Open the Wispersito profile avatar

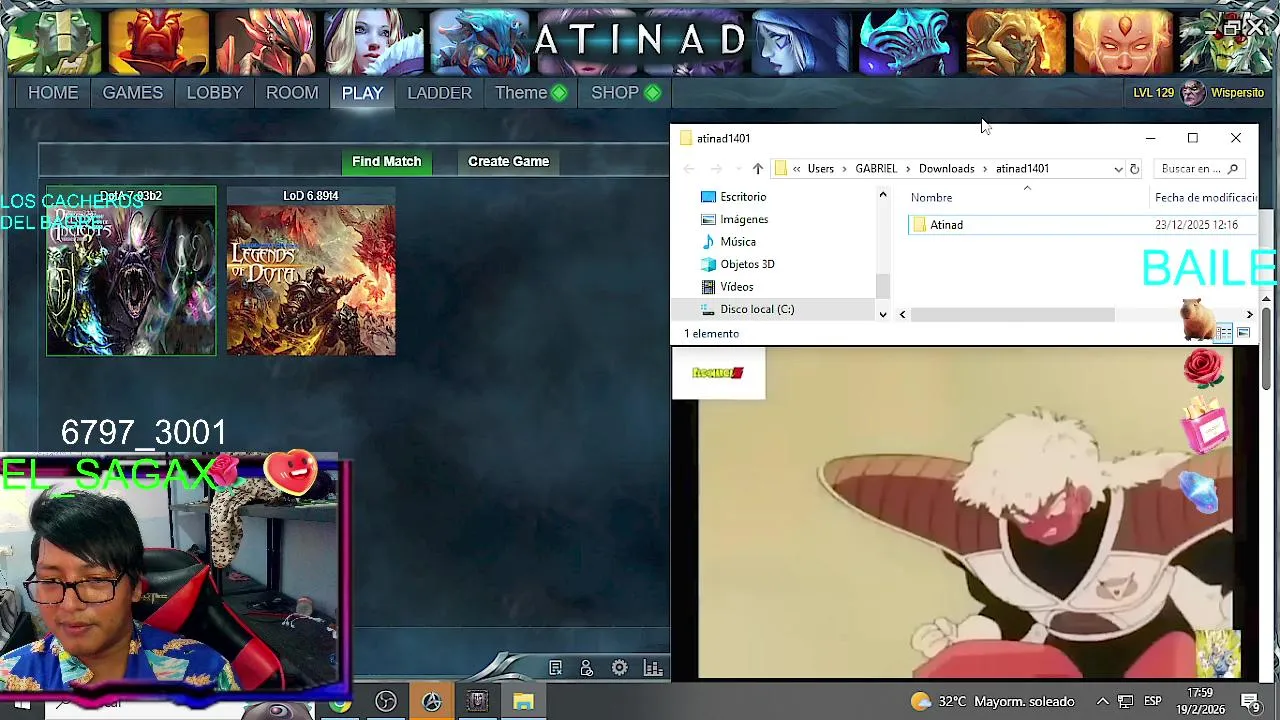(x=1192, y=92)
